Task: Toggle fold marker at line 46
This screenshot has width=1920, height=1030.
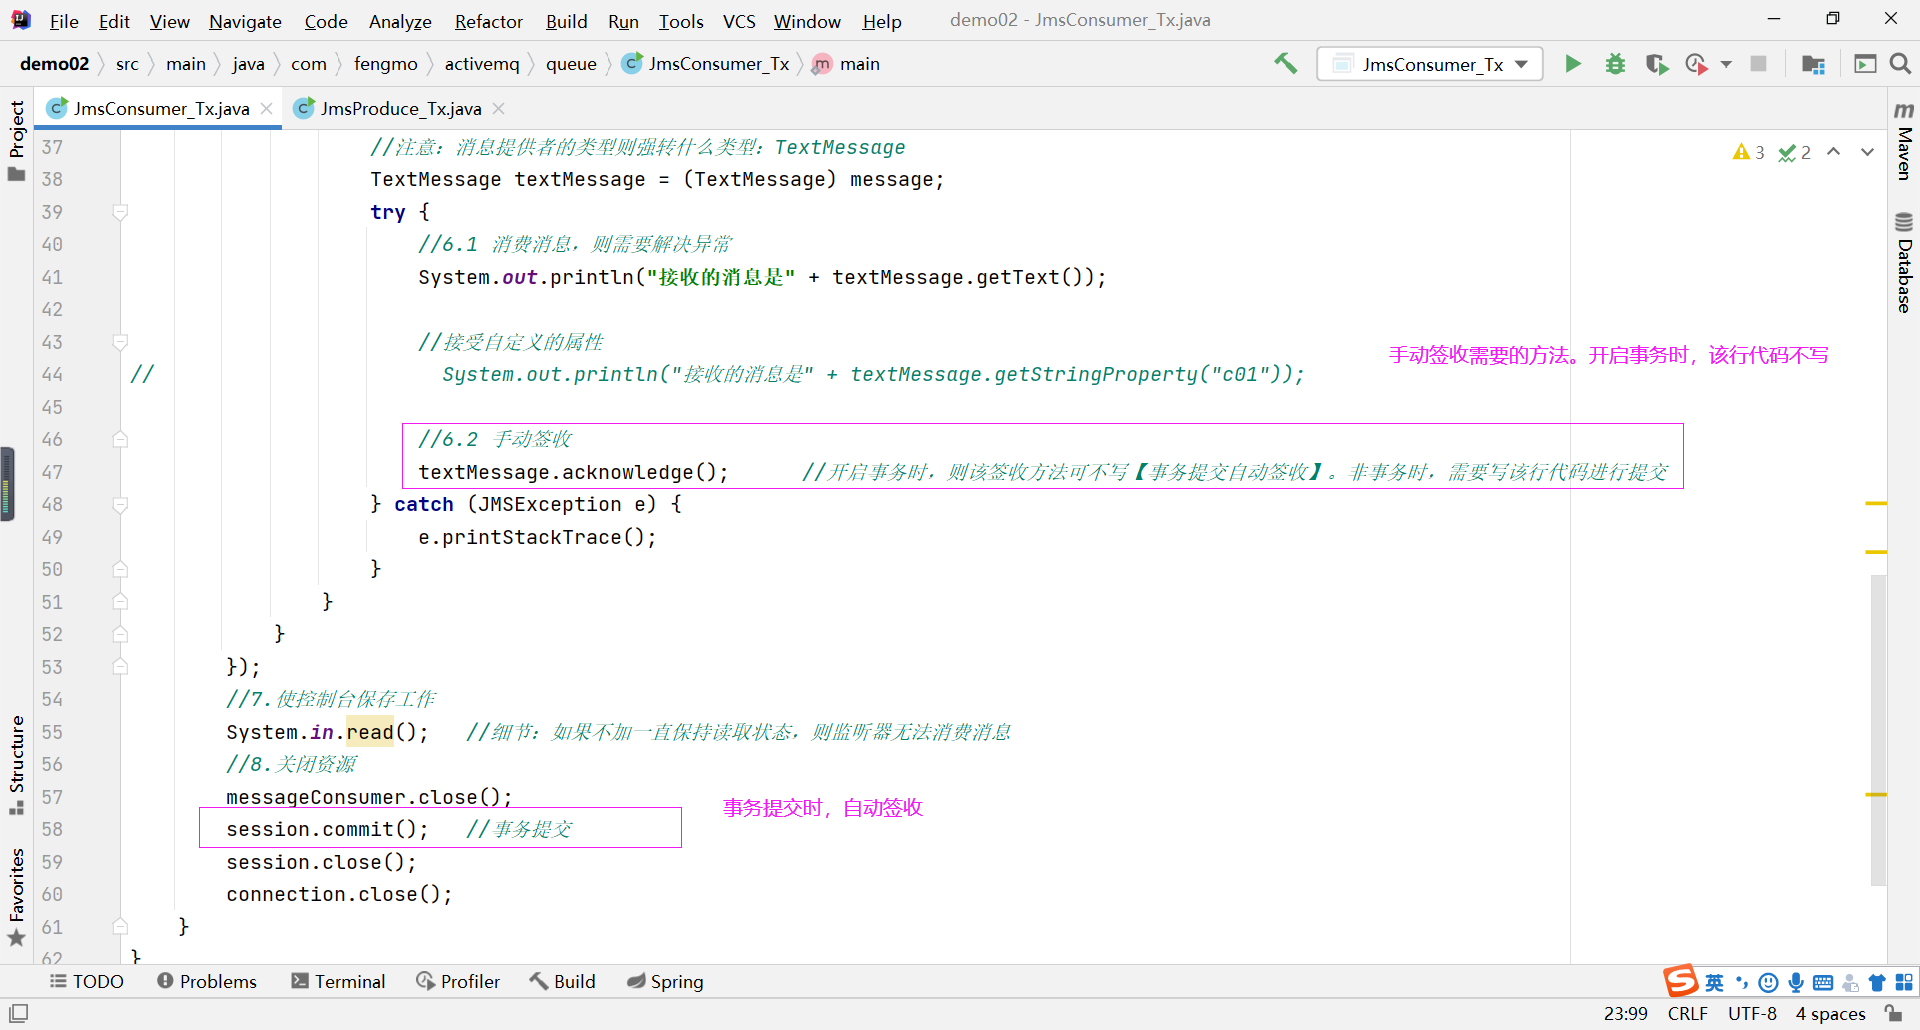Action: 120,439
